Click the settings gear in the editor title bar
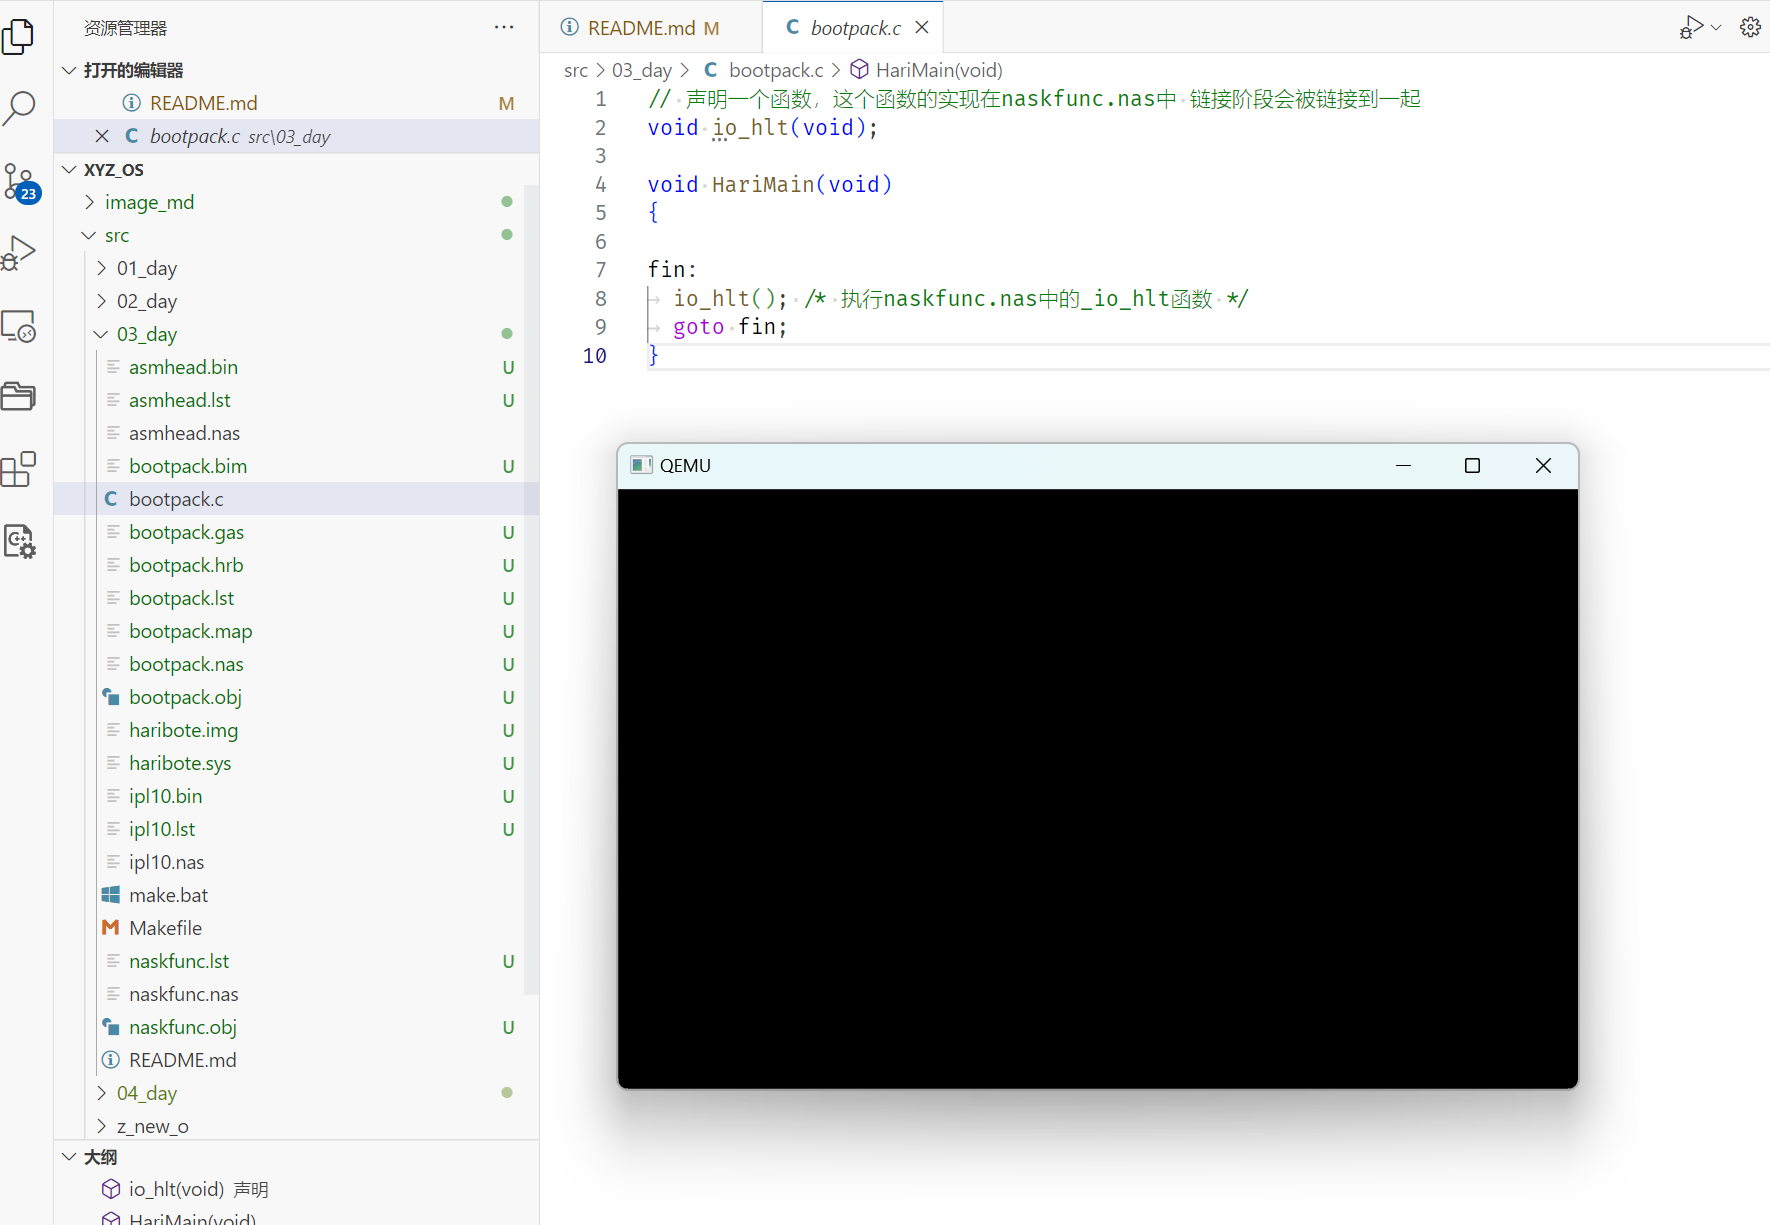This screenshot has width=1770, height=1225. coord(1750,27)
